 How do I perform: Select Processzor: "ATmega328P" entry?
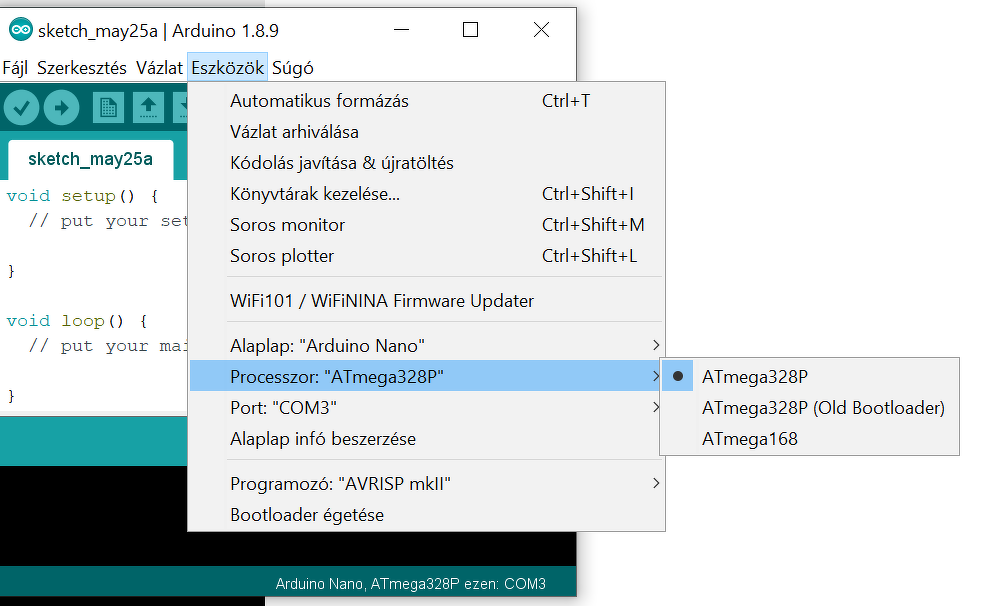427,376
